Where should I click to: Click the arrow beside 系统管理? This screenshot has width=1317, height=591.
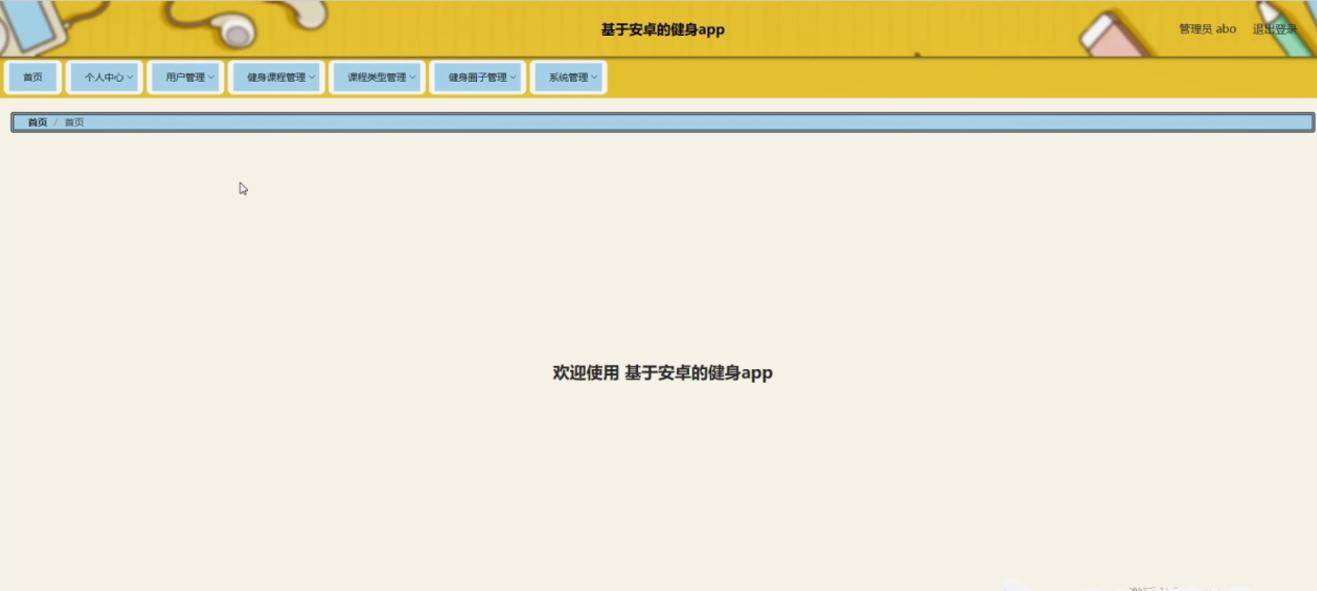(x=595, y=77)
